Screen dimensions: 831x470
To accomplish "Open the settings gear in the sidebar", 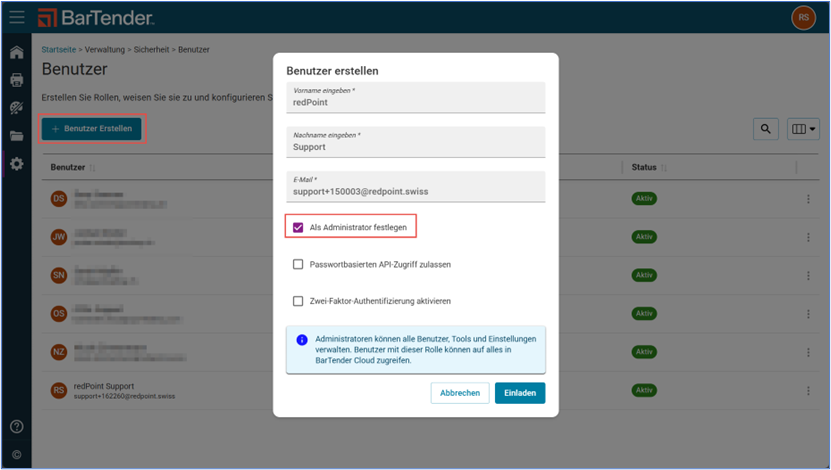I will pyautogui.click(x=16, y=164).
